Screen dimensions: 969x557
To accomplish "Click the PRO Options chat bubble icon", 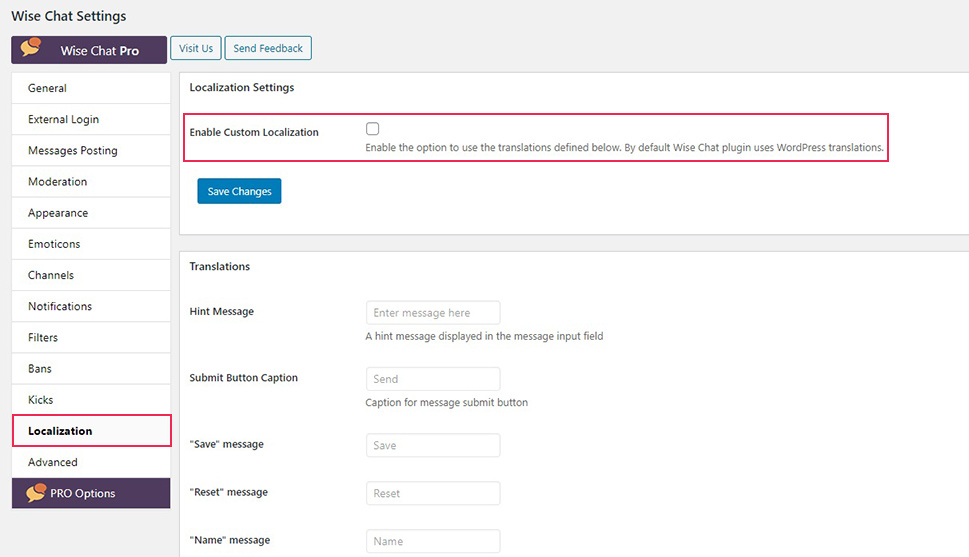I will point(36,493).
